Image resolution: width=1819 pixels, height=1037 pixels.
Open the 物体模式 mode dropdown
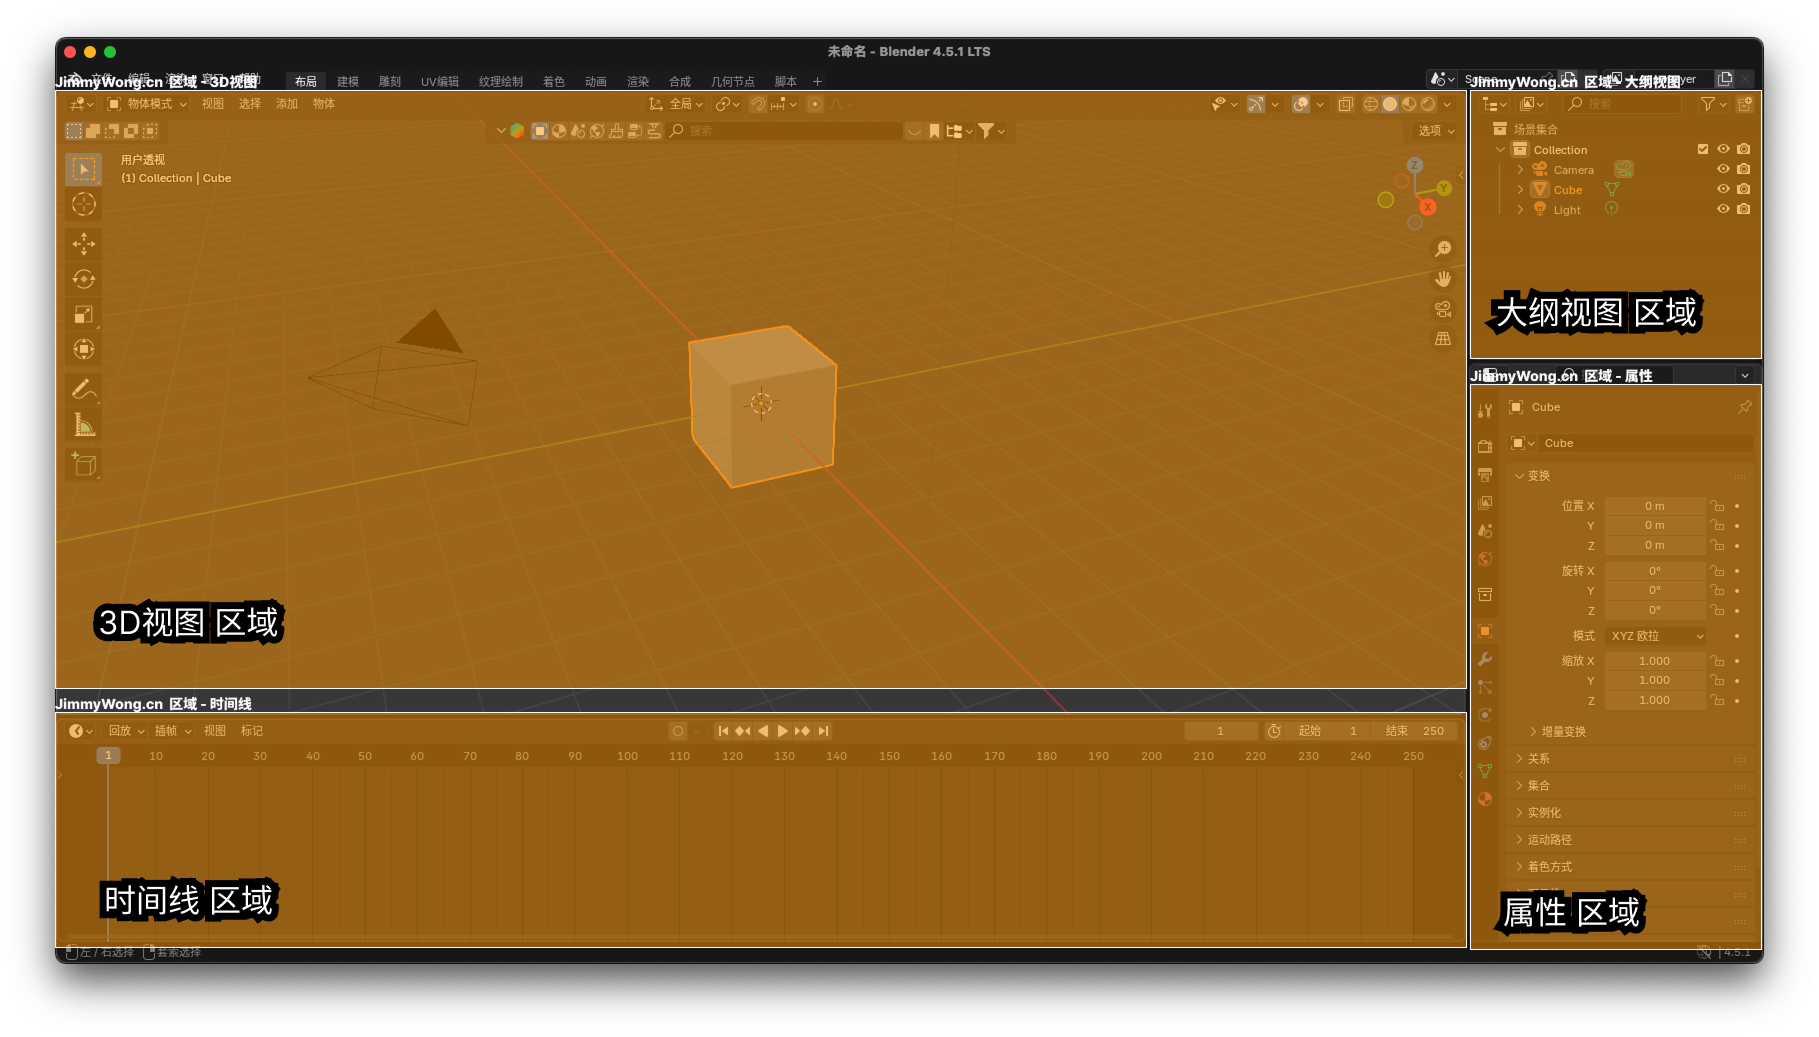coord(148,104)
